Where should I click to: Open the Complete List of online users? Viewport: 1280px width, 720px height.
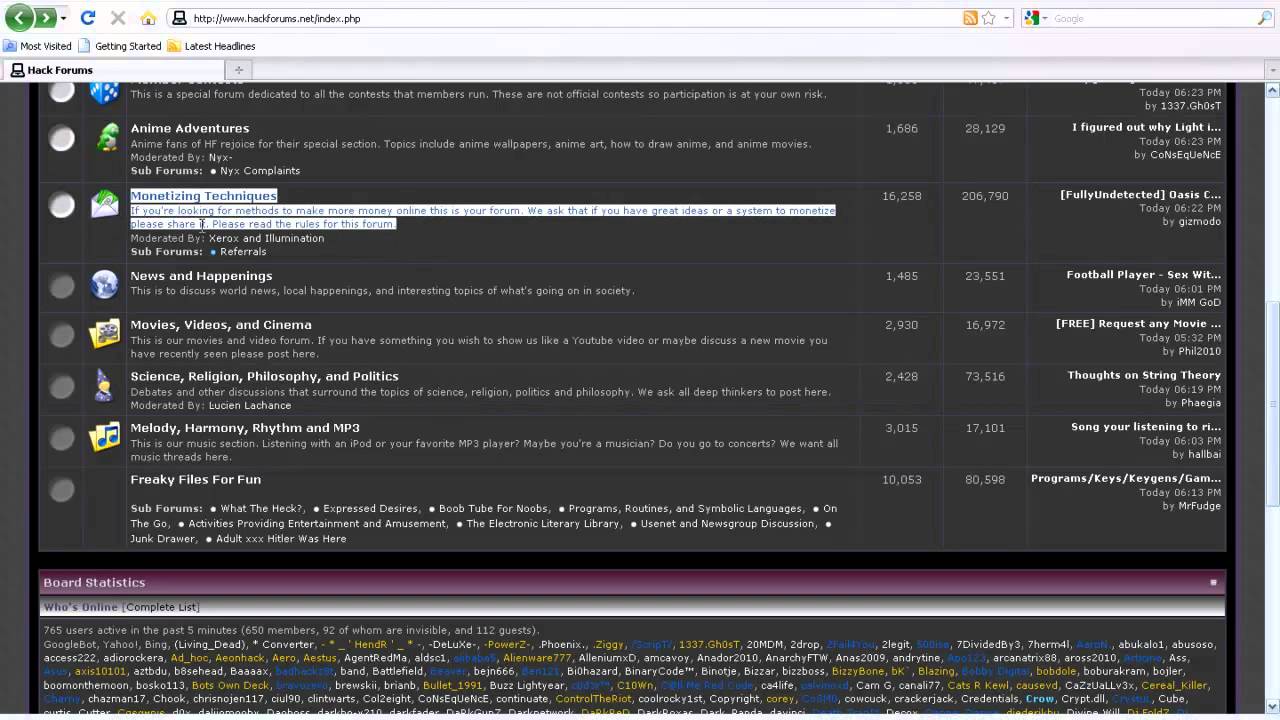[161, 607]
